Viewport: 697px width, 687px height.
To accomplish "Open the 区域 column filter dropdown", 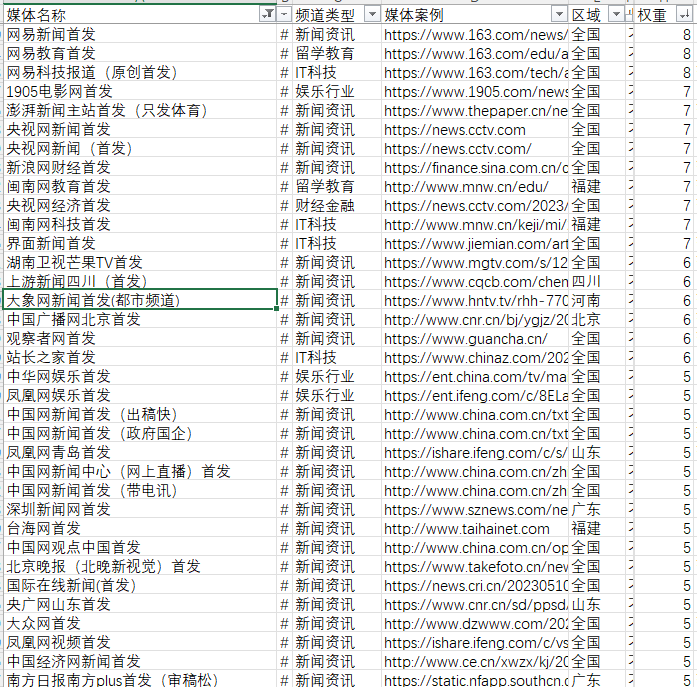I will coord(614,14).
